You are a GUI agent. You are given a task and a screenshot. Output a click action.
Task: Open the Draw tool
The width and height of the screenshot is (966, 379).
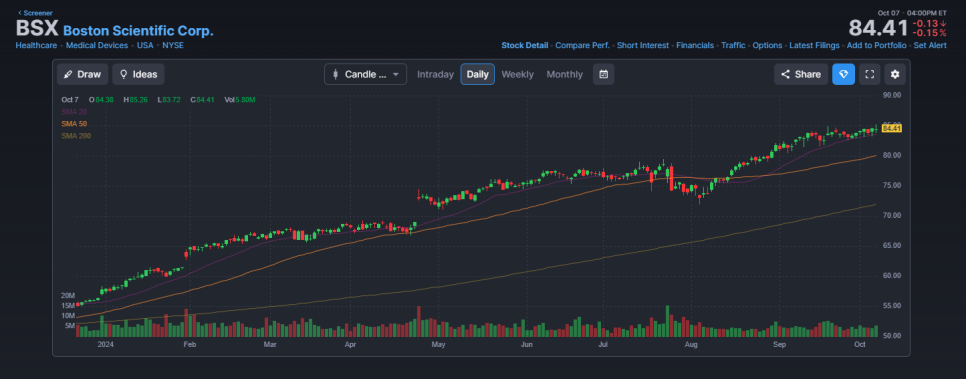pyautogui.click(x=83, y=75)
